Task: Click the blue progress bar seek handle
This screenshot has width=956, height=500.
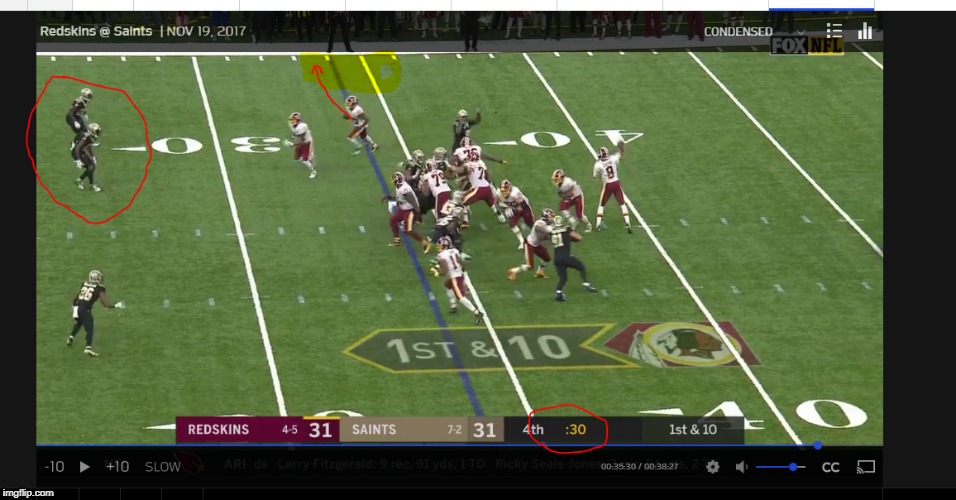Action: tap(818, 446)
